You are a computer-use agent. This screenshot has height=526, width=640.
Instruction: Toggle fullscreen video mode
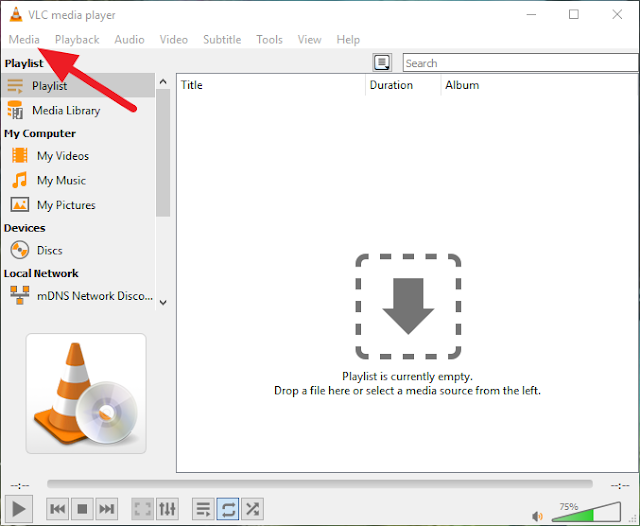(142, 509)
